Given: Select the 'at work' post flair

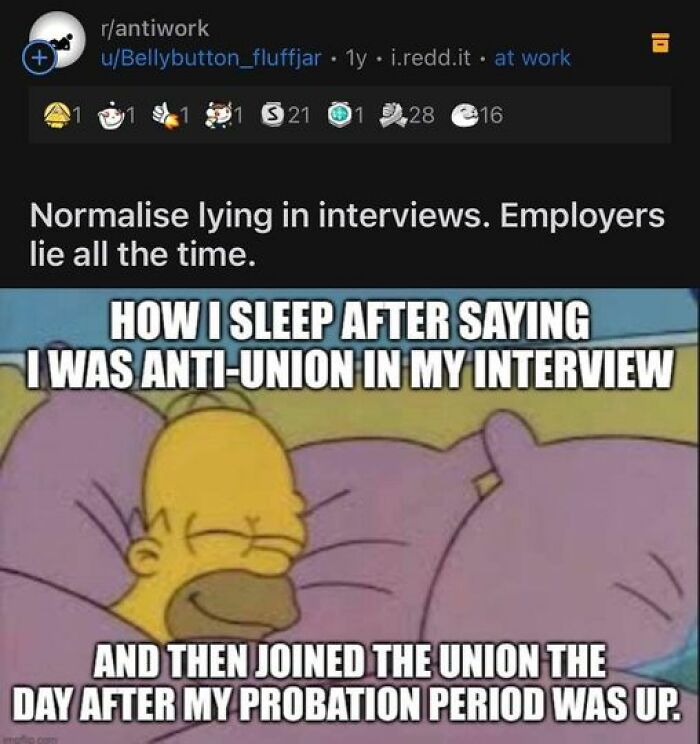Looking at the screenshot, I should click(532, 58).
